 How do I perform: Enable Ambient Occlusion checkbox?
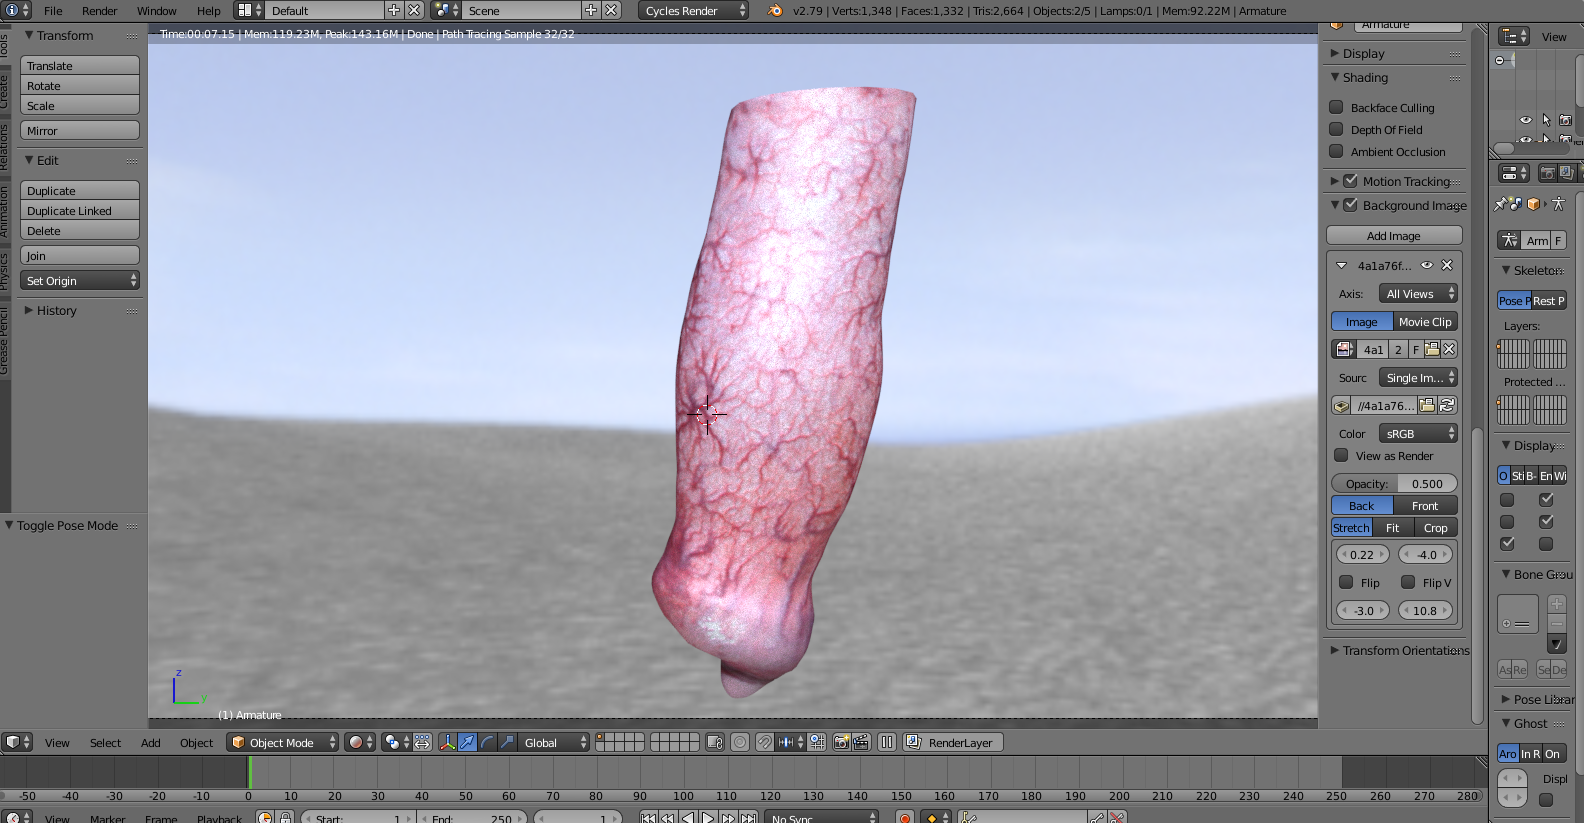(1336, 151)
